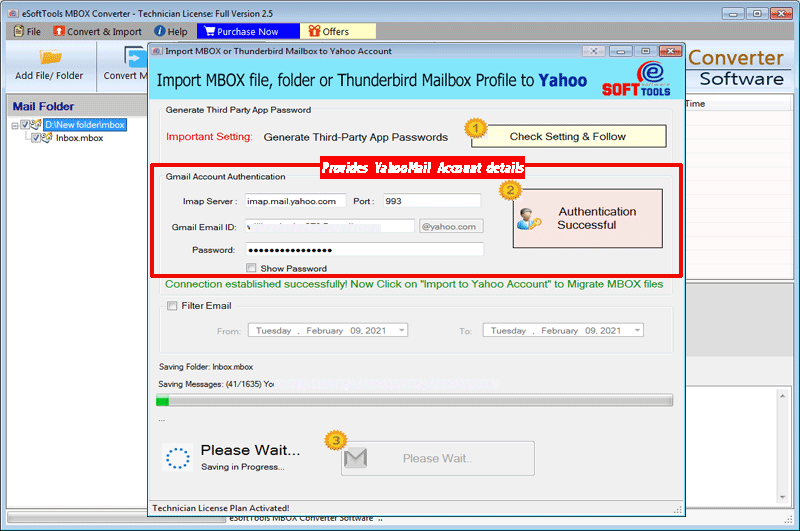
Task: Click the text Saving Folder: Inbox.mbox
Action: click(206, 367)
